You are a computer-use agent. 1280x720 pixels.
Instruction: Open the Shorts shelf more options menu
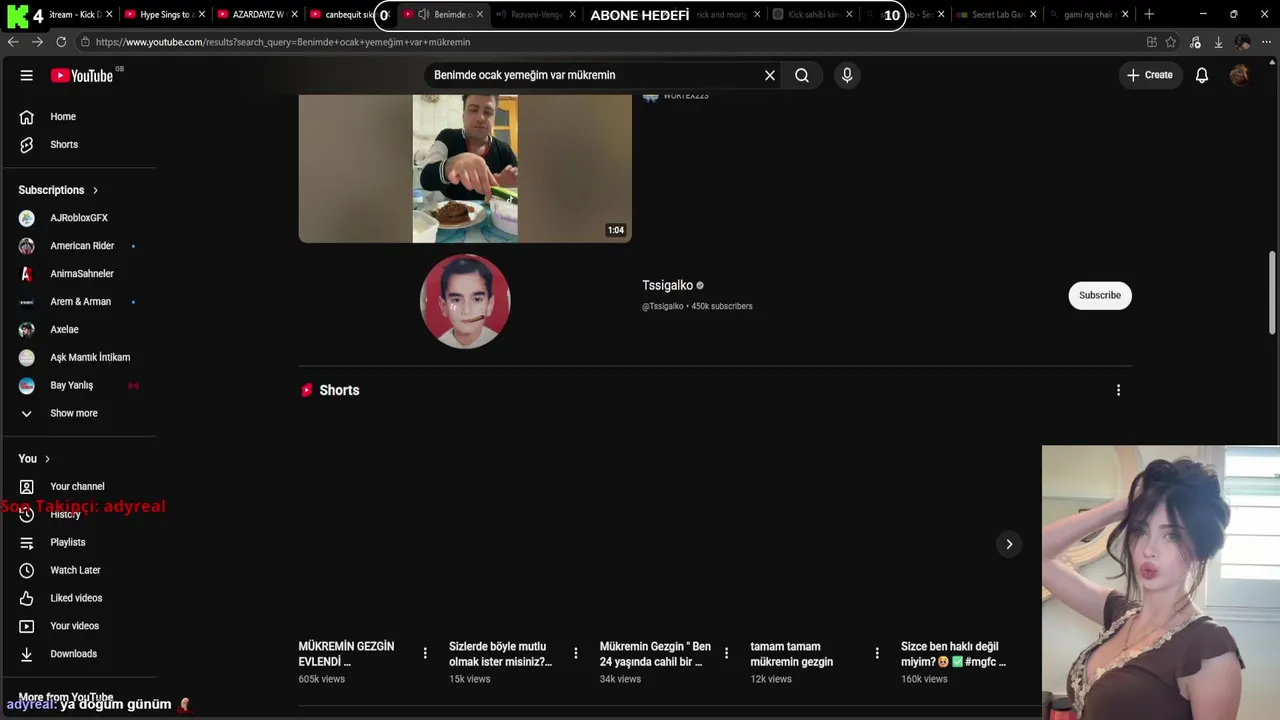click(1118, 390)
